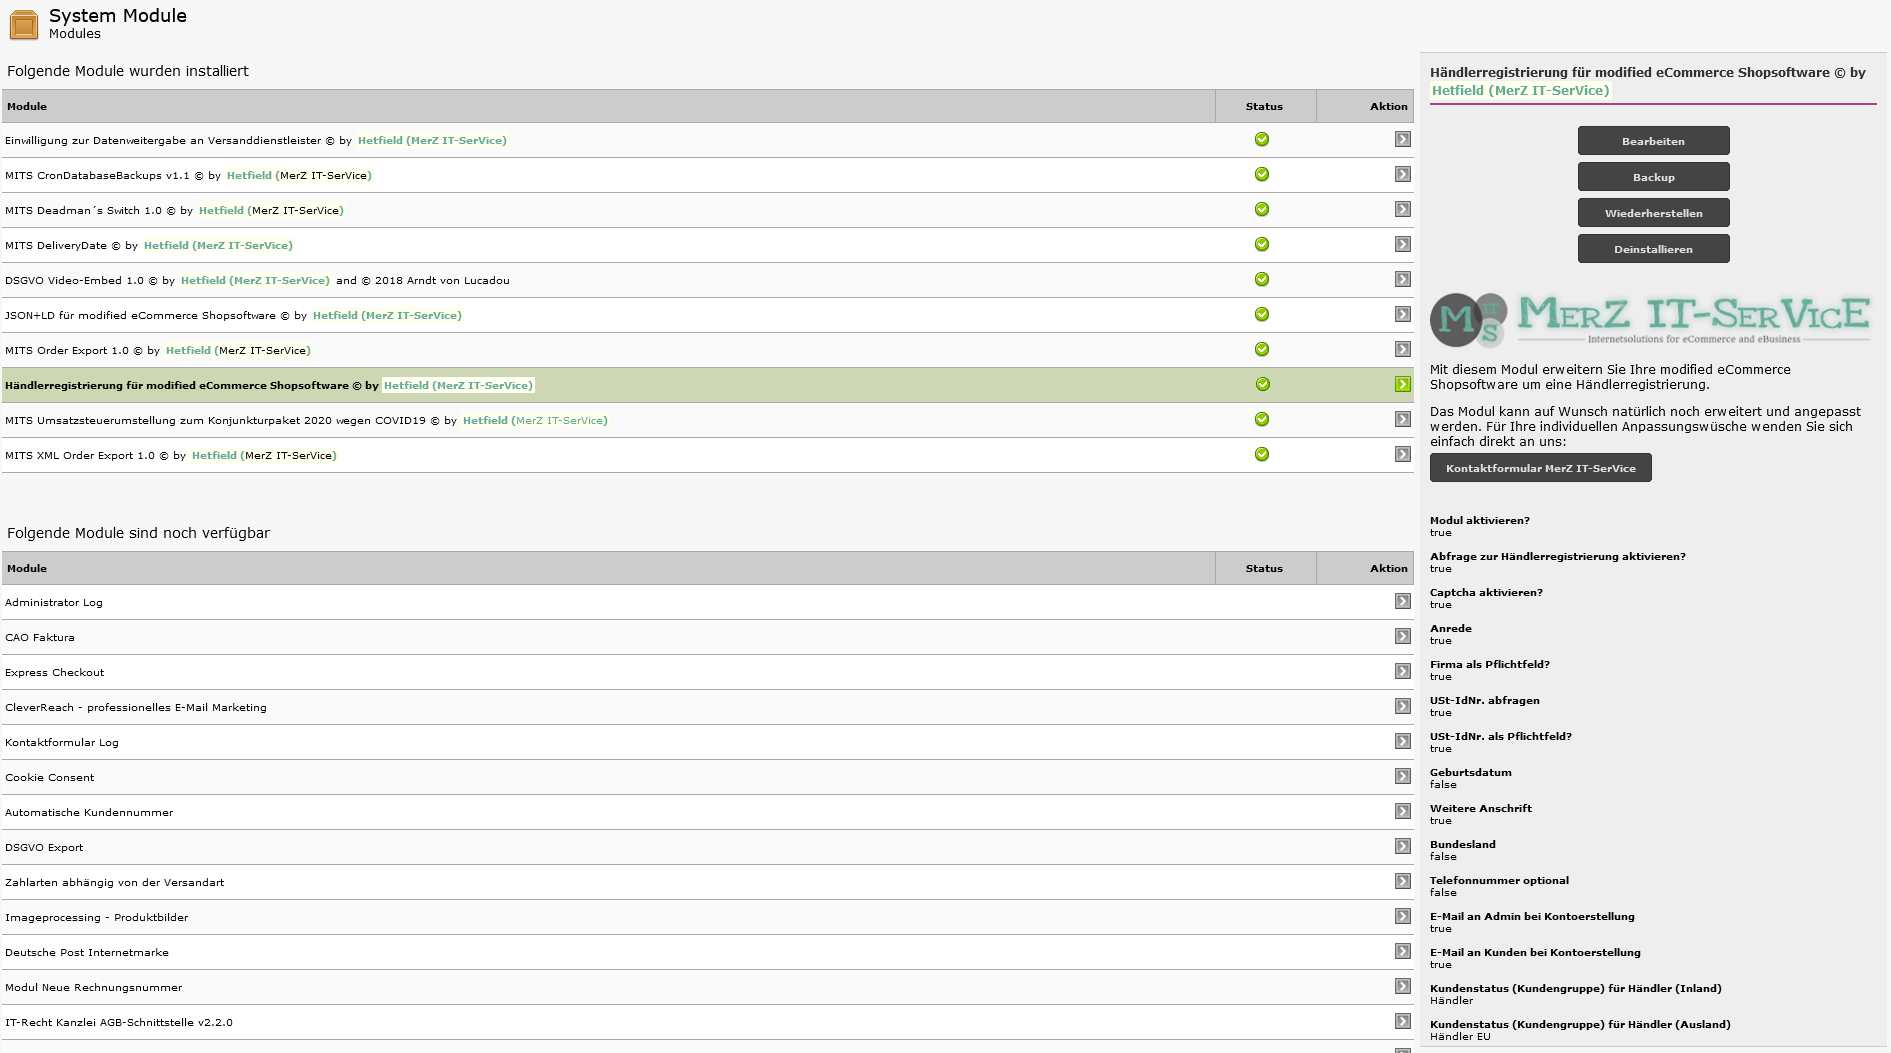Click the Status column header of installed modules
This screenshot has width=1891, height=1053.
1264,106
